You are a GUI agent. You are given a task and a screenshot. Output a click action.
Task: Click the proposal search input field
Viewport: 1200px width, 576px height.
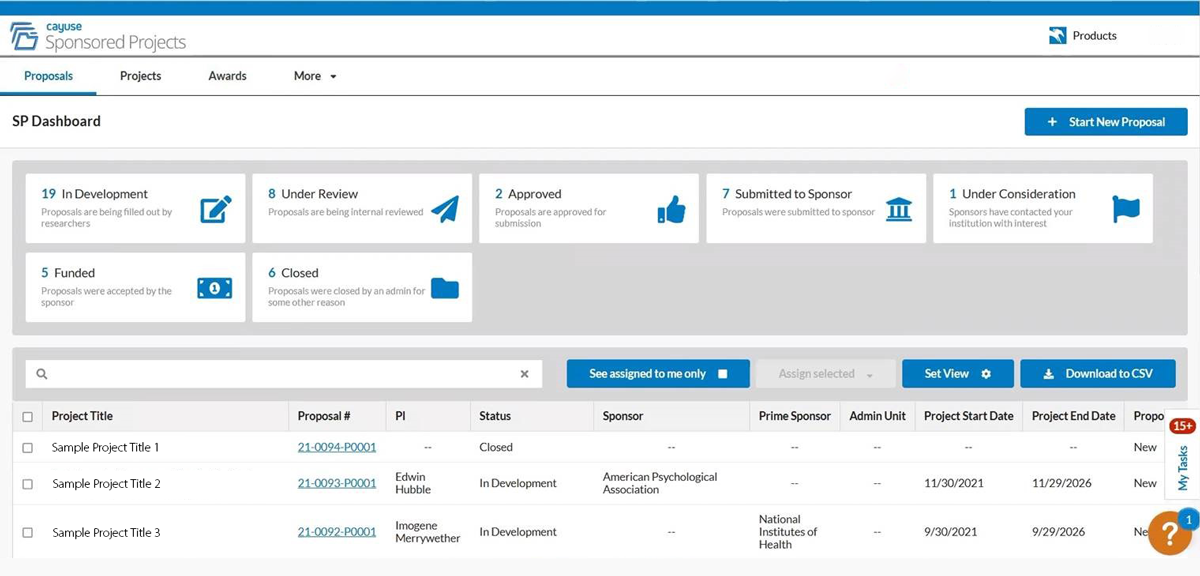point(280,374)
